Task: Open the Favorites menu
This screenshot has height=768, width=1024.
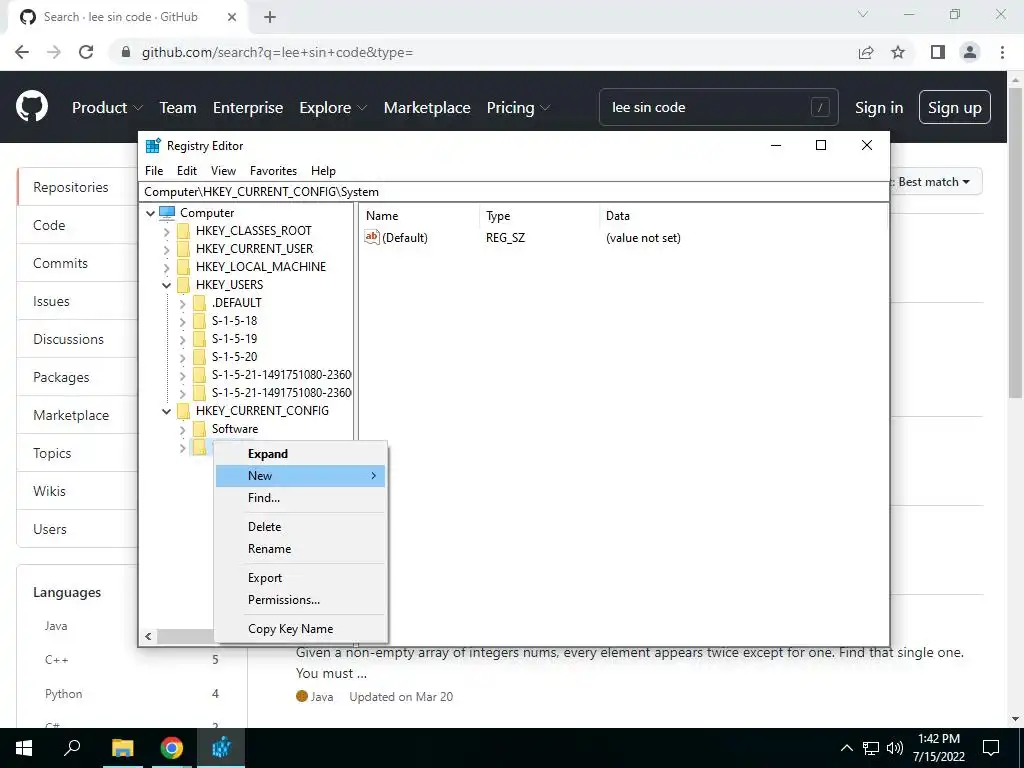Action: tap(273, 171)
